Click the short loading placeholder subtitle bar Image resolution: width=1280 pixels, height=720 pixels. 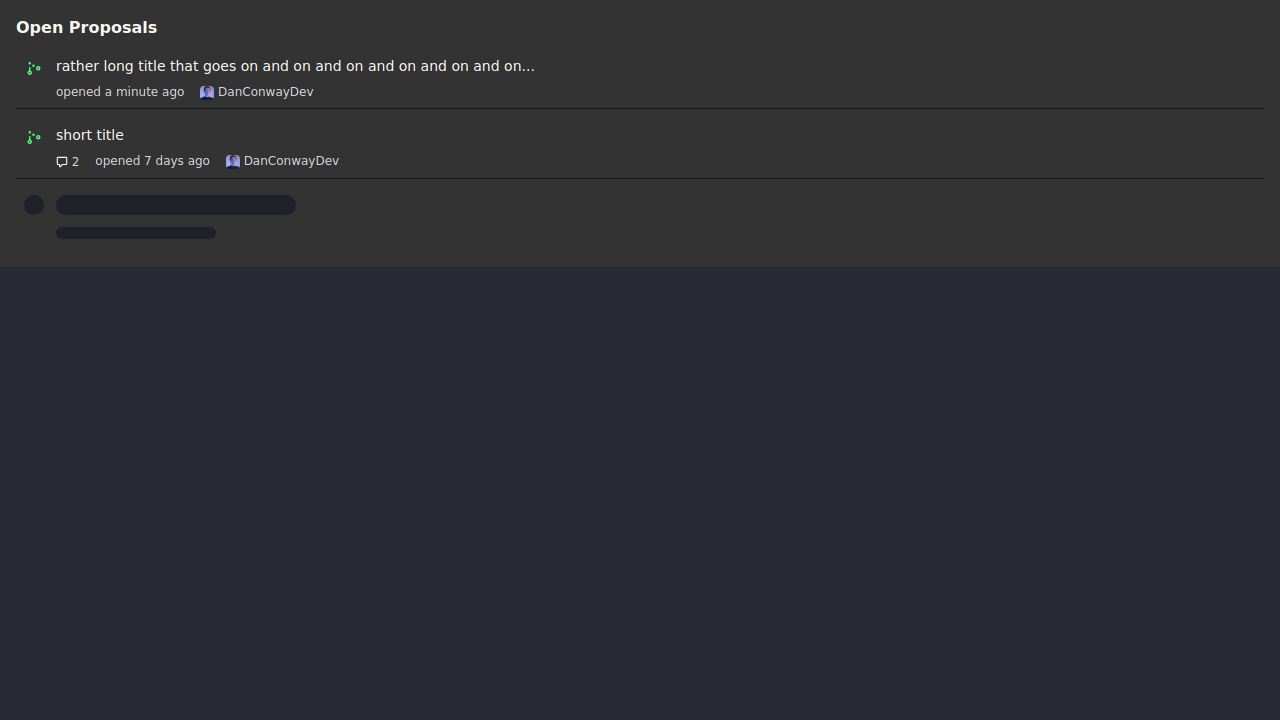(x=136, y=233)
